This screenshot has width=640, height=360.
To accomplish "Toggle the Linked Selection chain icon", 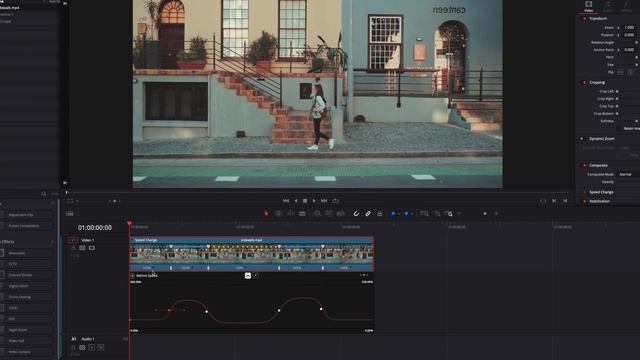I will pyautogui.click(x=368, y=213).
